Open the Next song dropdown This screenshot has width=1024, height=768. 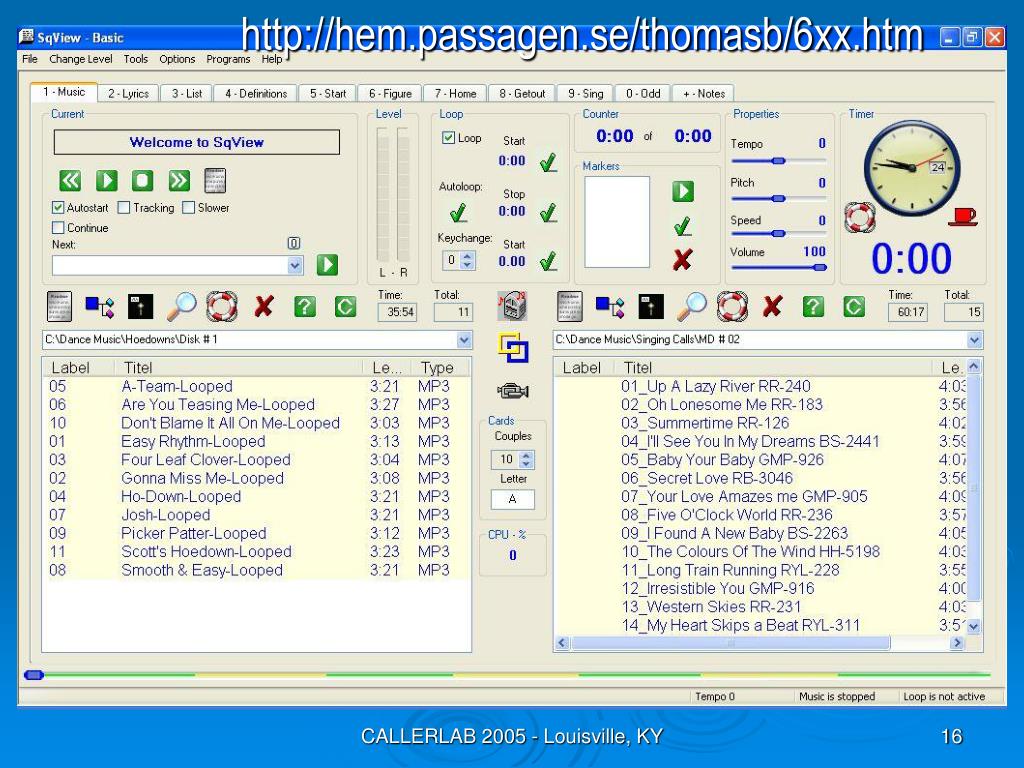[x=295, y=265]
